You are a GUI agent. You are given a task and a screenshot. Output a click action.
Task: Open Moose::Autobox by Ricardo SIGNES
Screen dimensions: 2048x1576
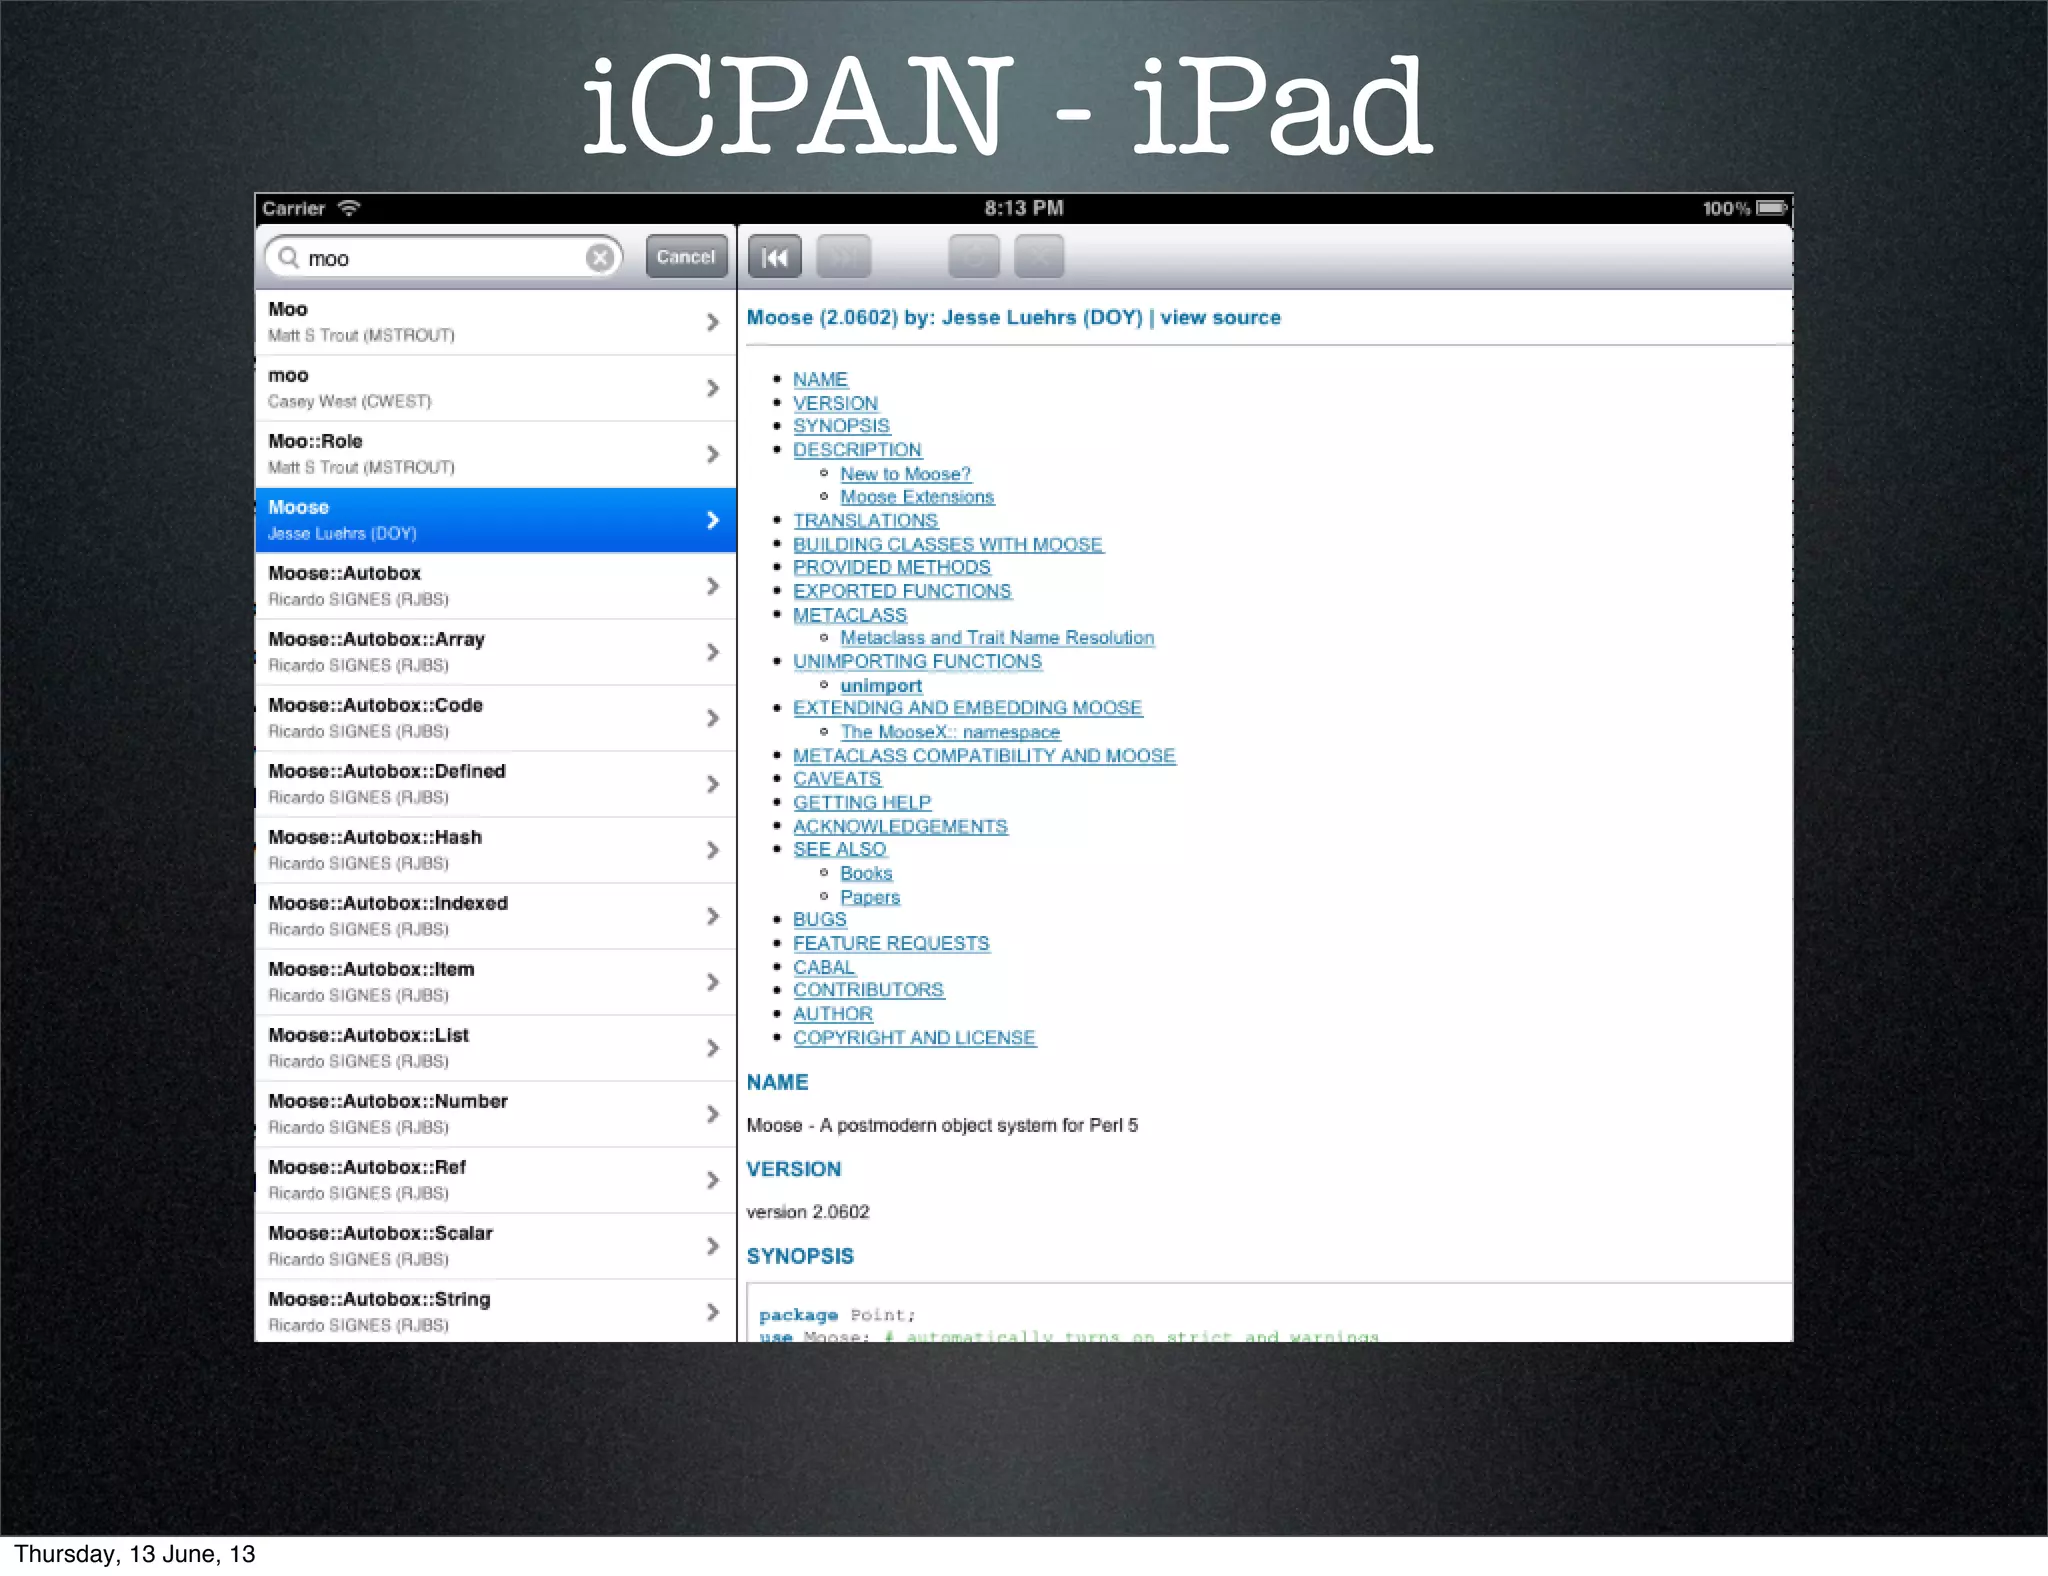496,586
